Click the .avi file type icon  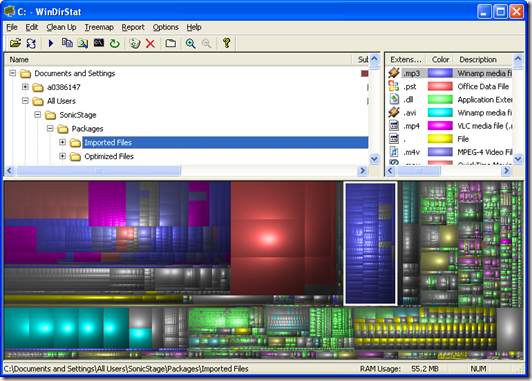[394, 112]
